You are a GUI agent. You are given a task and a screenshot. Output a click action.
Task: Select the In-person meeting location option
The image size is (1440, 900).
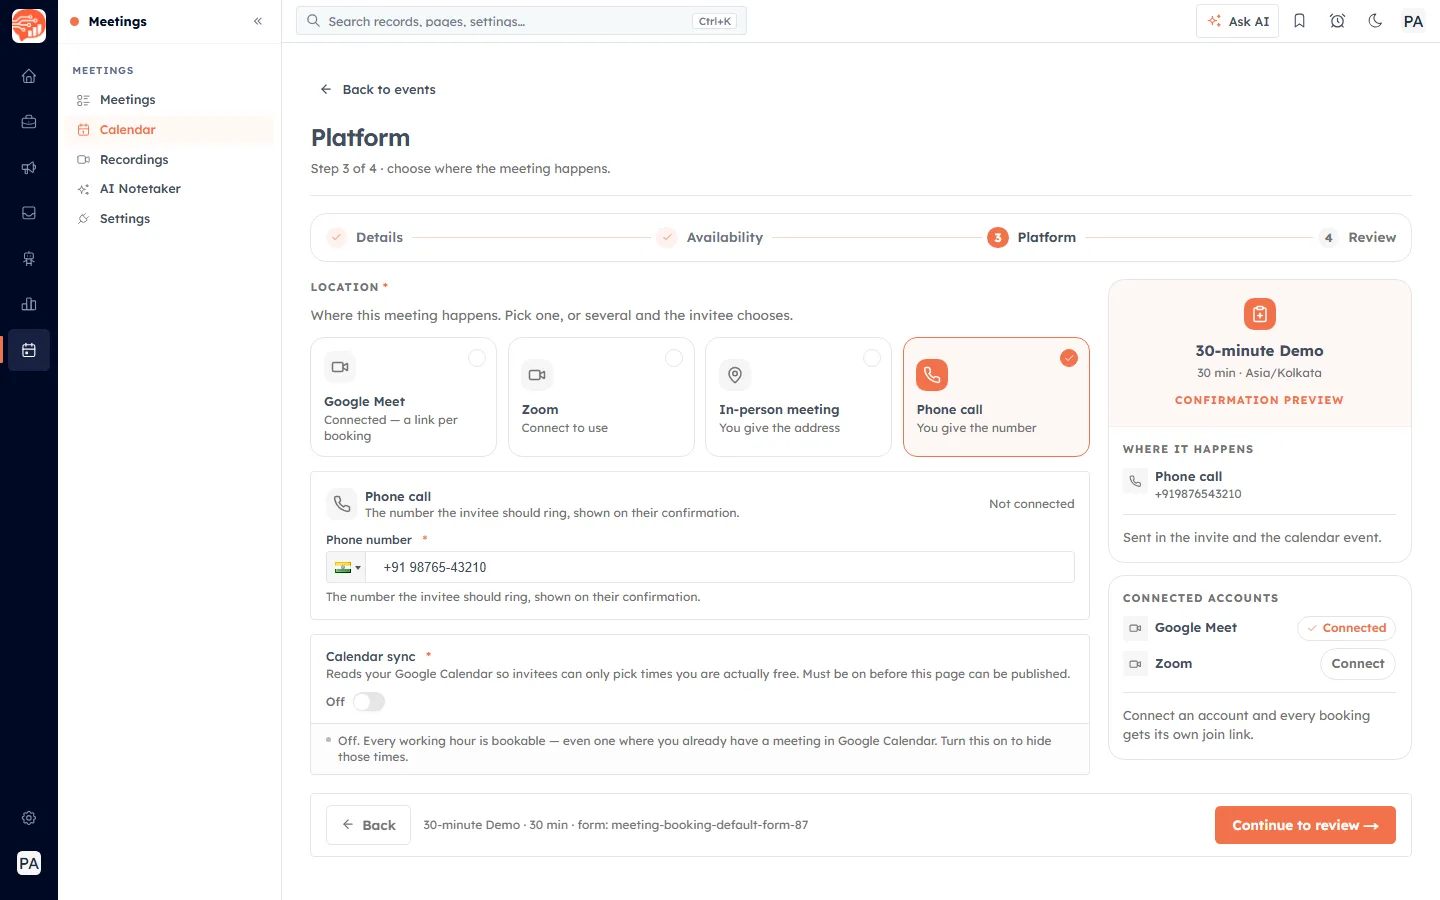pyautogui.click(x=798, y=397)
